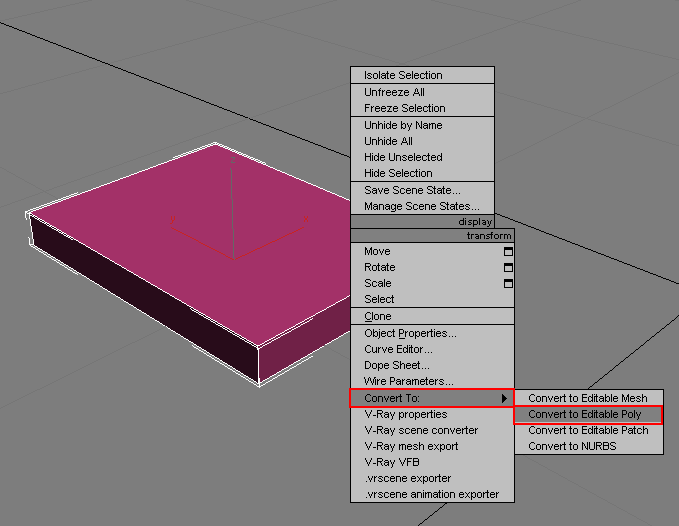This screenshot has width=679, height=526.
Task: Click the transform quad header
Action: tap(432, 236)
